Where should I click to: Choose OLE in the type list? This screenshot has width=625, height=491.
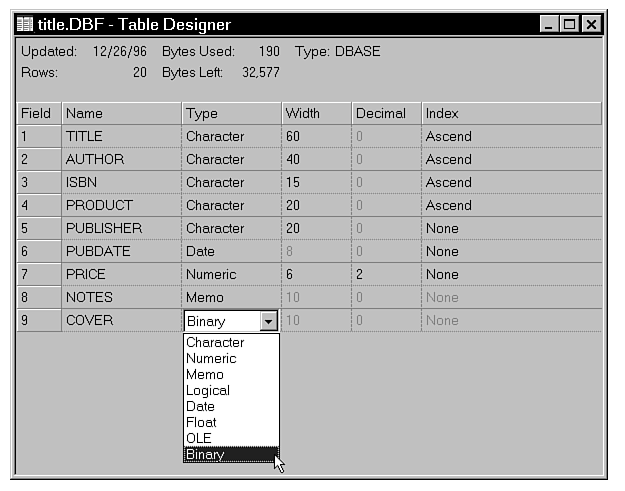click(x=199, y=439)
